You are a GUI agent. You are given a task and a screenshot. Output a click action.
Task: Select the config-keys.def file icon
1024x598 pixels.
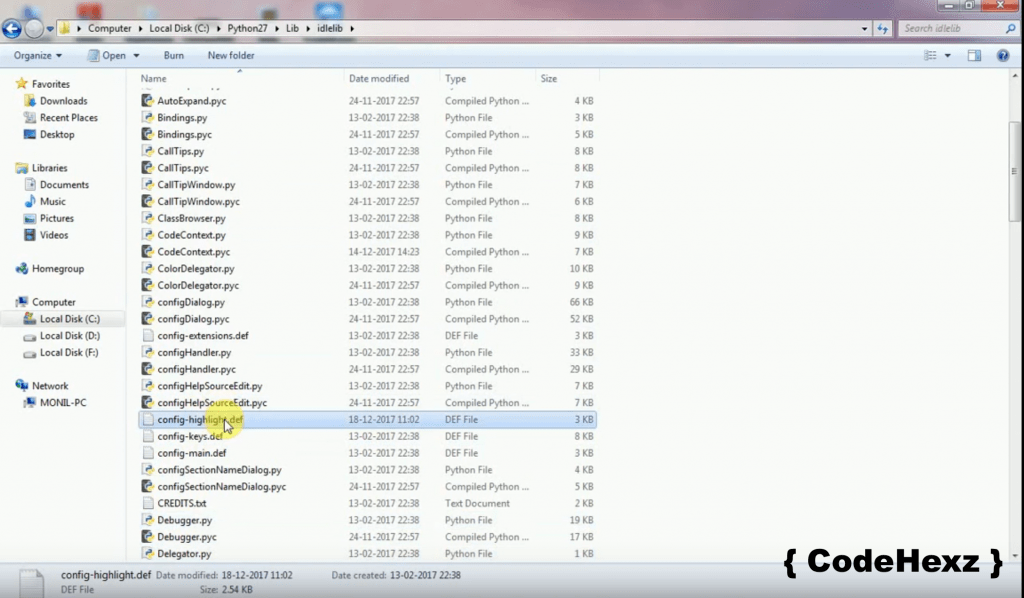pyautogui.click(x=148, y=436)
